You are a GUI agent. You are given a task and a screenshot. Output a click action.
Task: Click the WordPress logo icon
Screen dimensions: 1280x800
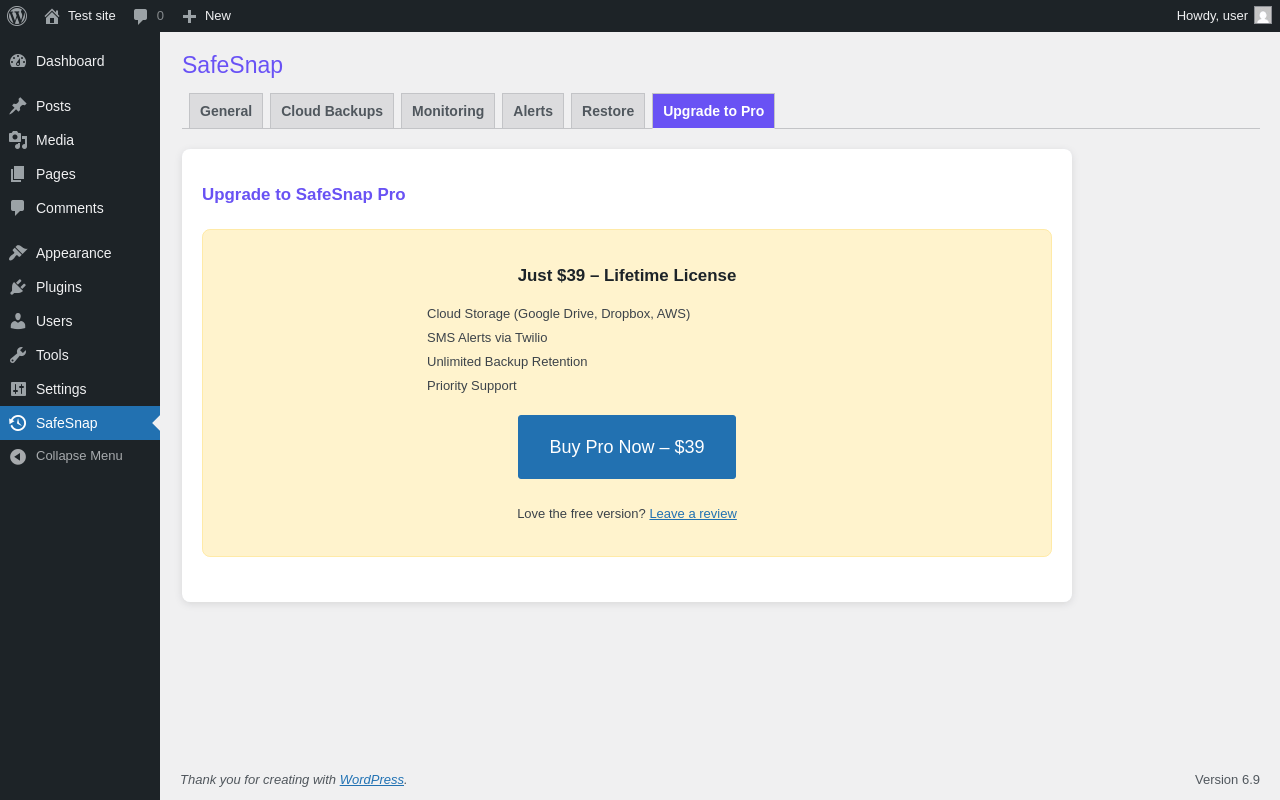click(x=17, y=16)
